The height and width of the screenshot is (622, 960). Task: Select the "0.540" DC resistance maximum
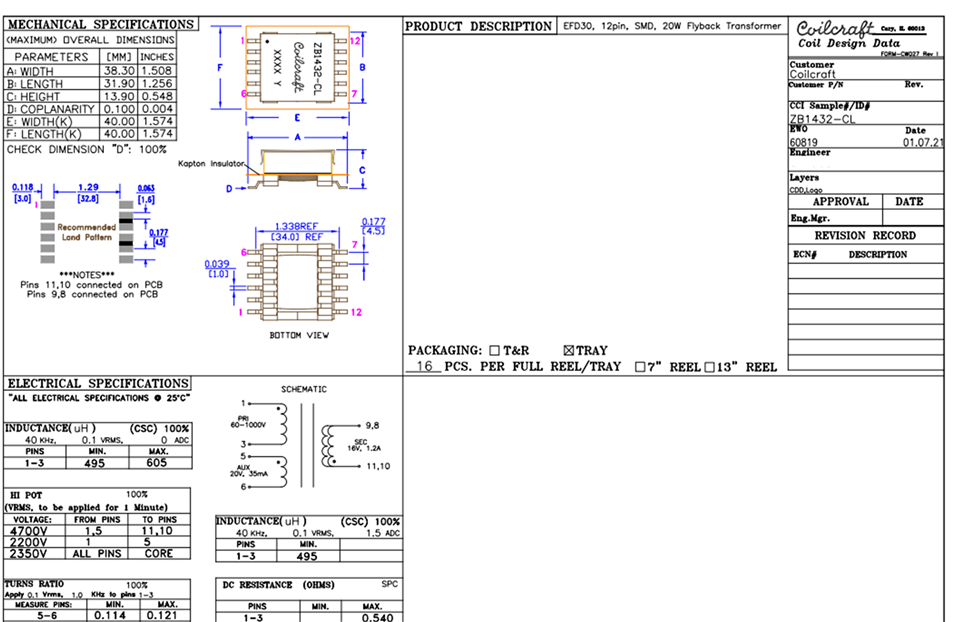point(377,617)
